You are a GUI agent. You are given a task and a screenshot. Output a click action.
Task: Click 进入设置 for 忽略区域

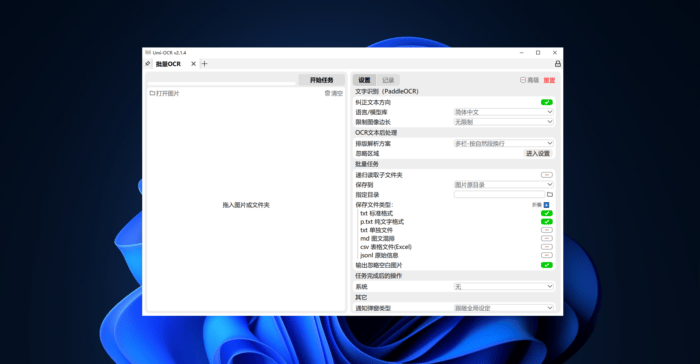[x=538, y=153]
